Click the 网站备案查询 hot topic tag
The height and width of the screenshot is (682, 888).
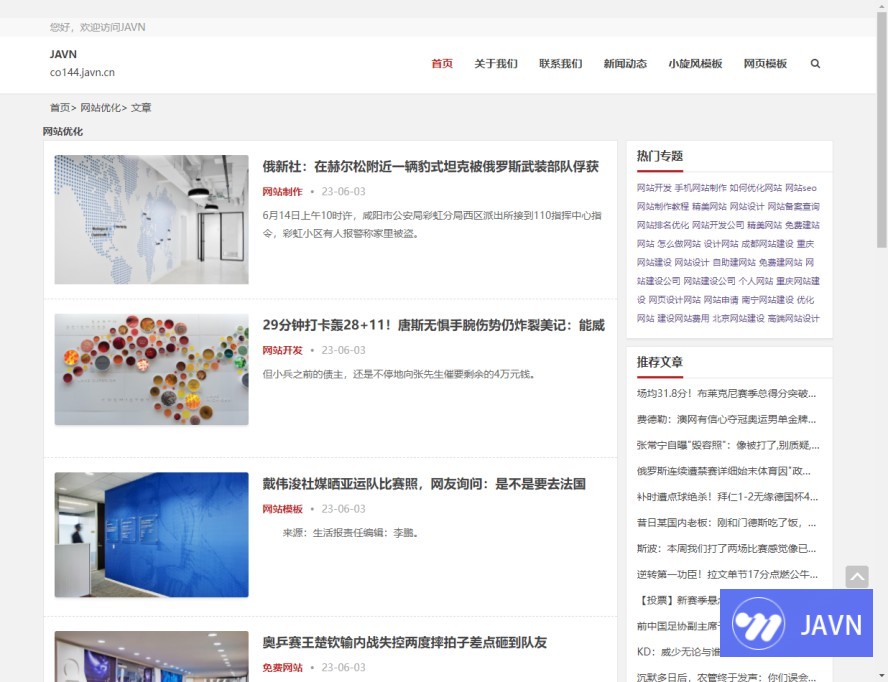coord(793,206)
